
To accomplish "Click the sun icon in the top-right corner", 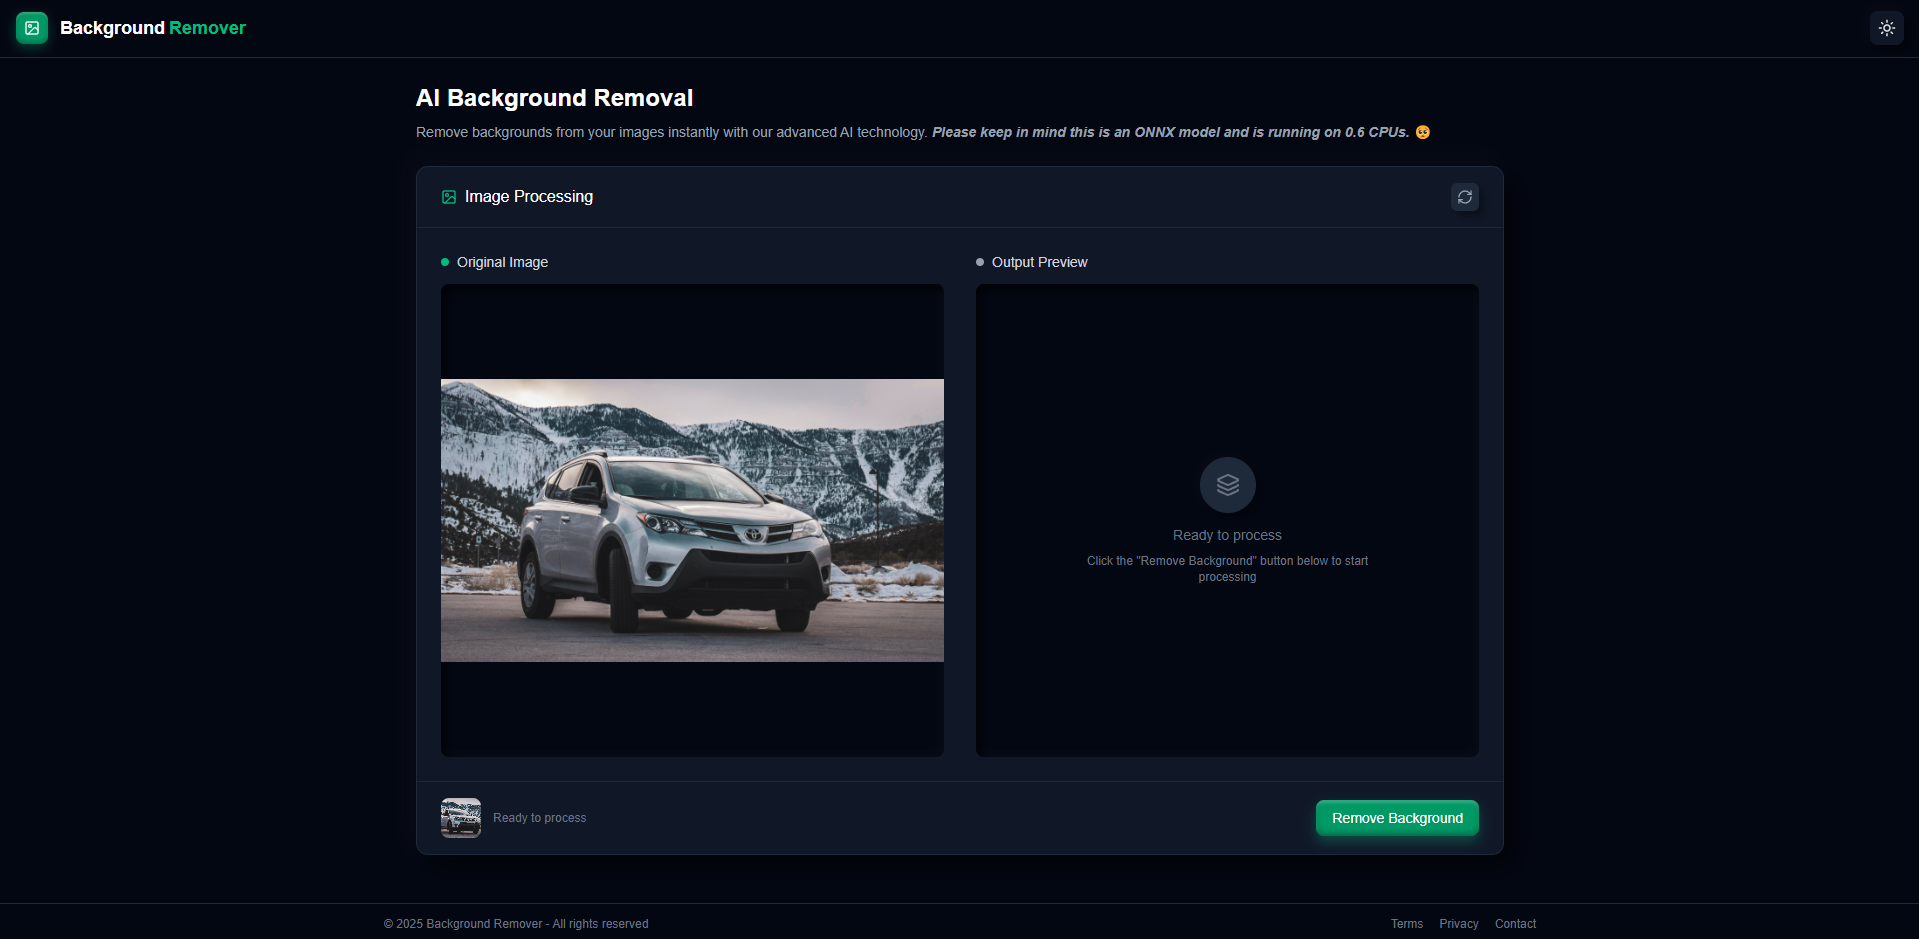I will 1886,28.
